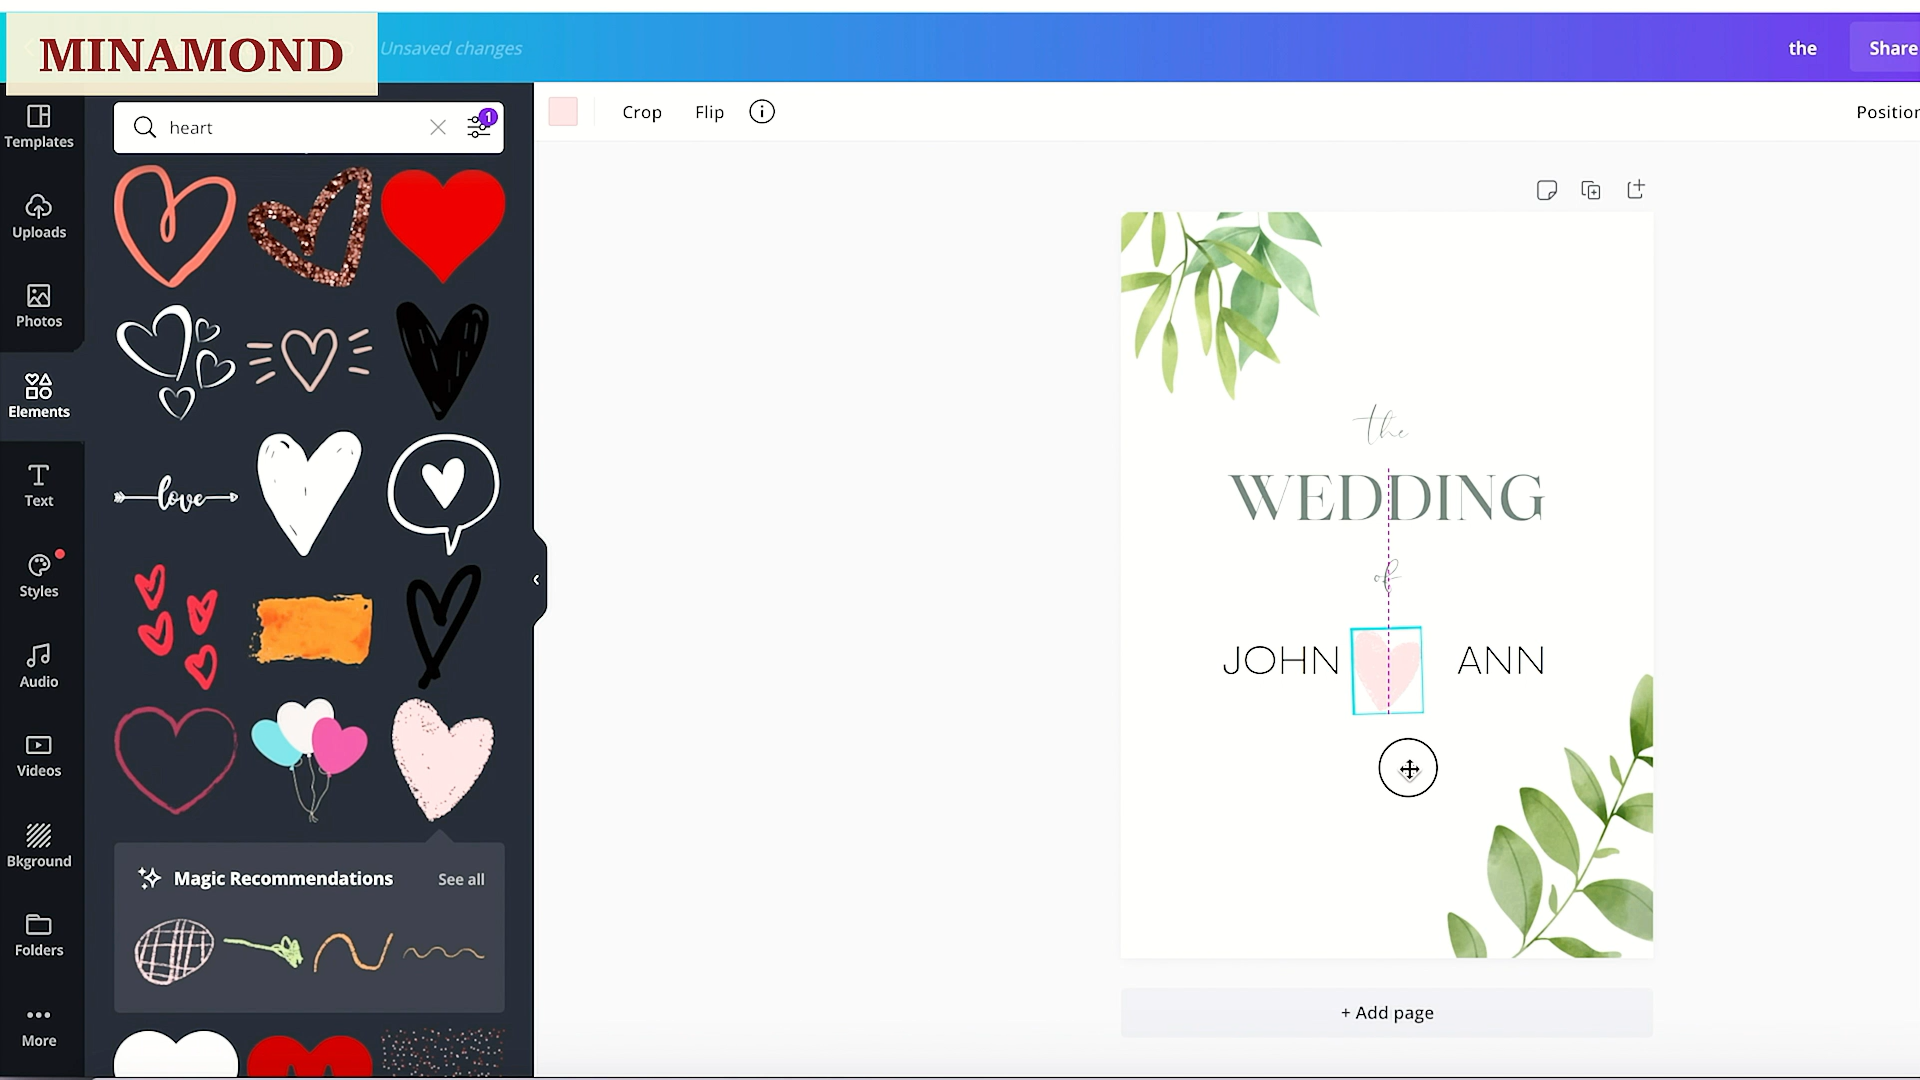Click the Crop button

click(x=642, y=112)
